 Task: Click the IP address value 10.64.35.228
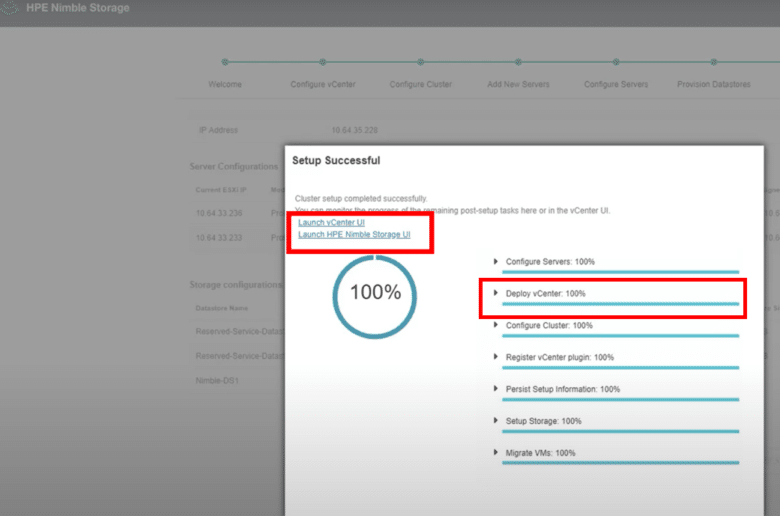(x=355, y=130)
